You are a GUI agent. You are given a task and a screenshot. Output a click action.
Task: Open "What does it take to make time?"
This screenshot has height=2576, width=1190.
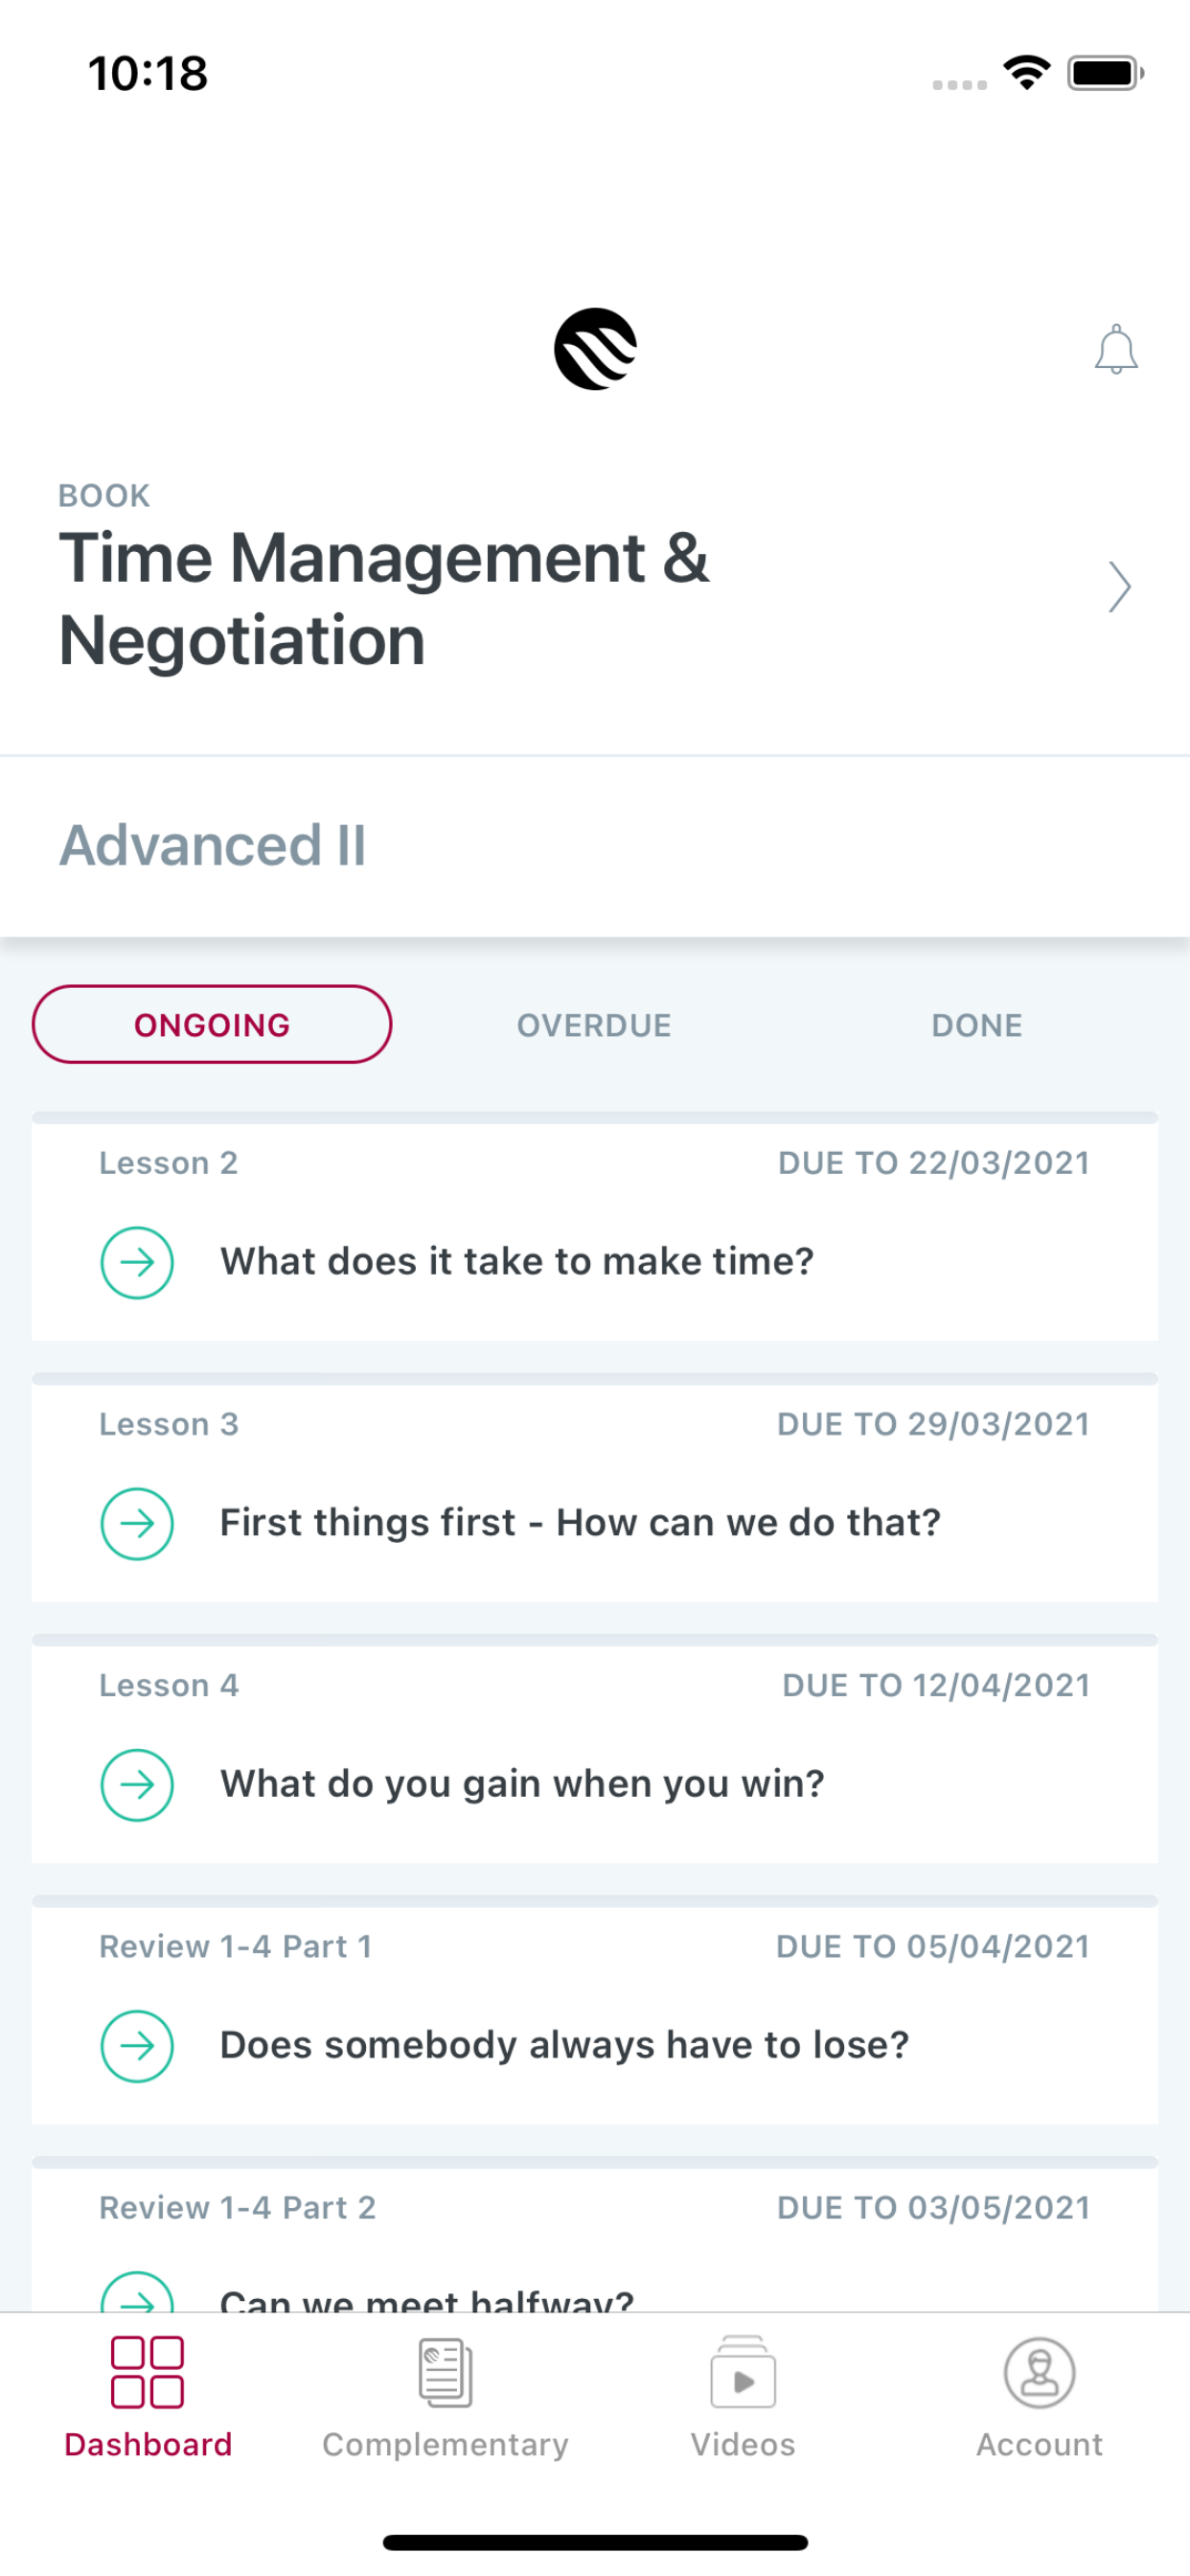pyautogui.click(x=517, y=1261)
